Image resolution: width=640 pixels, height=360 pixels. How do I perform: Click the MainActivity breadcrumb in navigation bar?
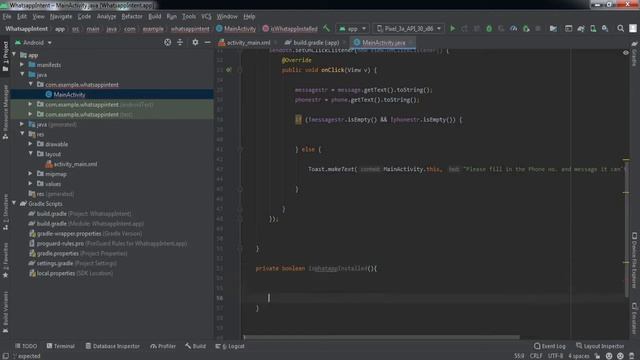[x=236, y=29]
